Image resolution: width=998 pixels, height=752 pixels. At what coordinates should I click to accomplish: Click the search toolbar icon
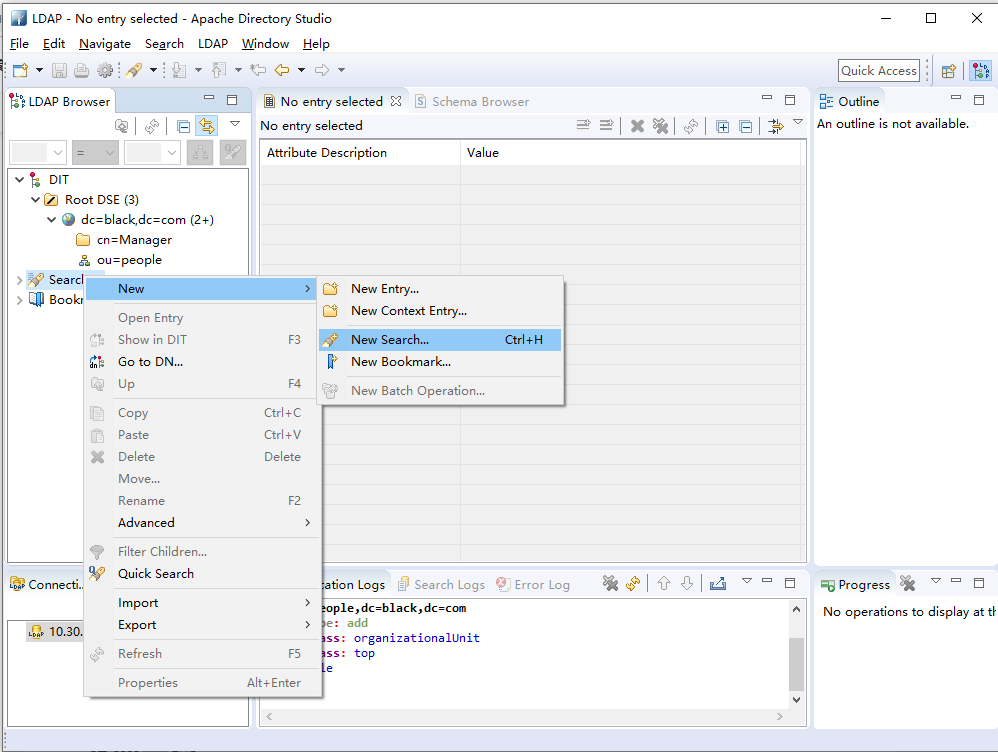(x=134, y=70)
